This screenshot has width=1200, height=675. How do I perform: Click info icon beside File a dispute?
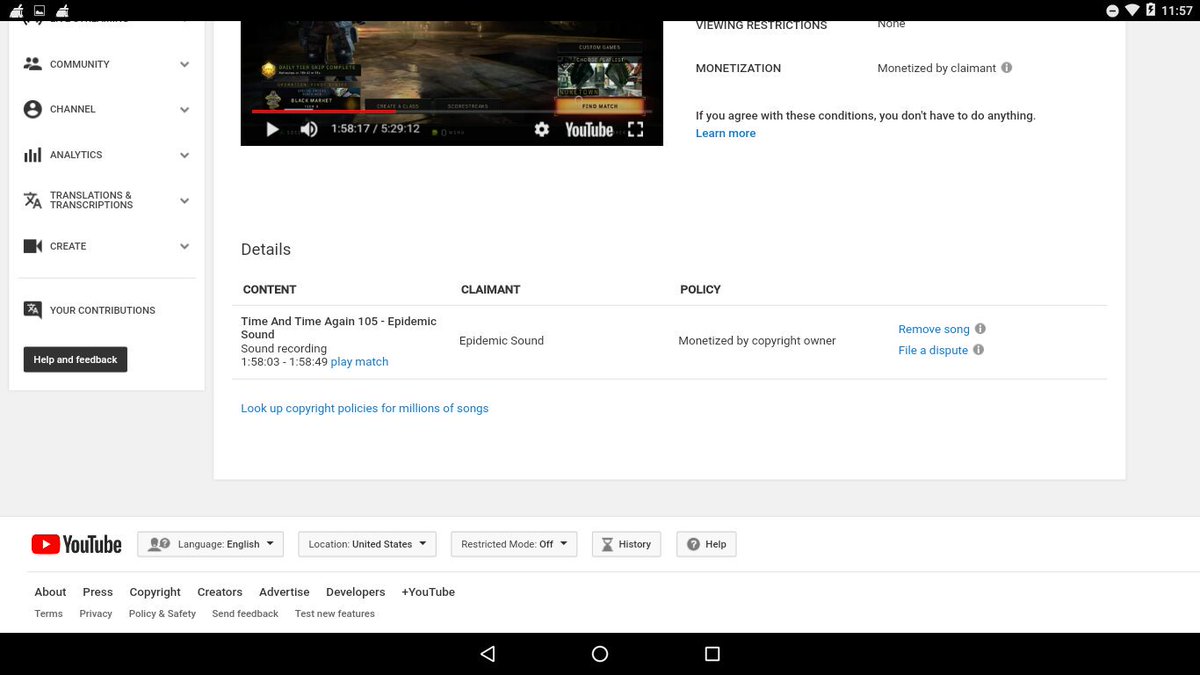(x=978, y=350)
